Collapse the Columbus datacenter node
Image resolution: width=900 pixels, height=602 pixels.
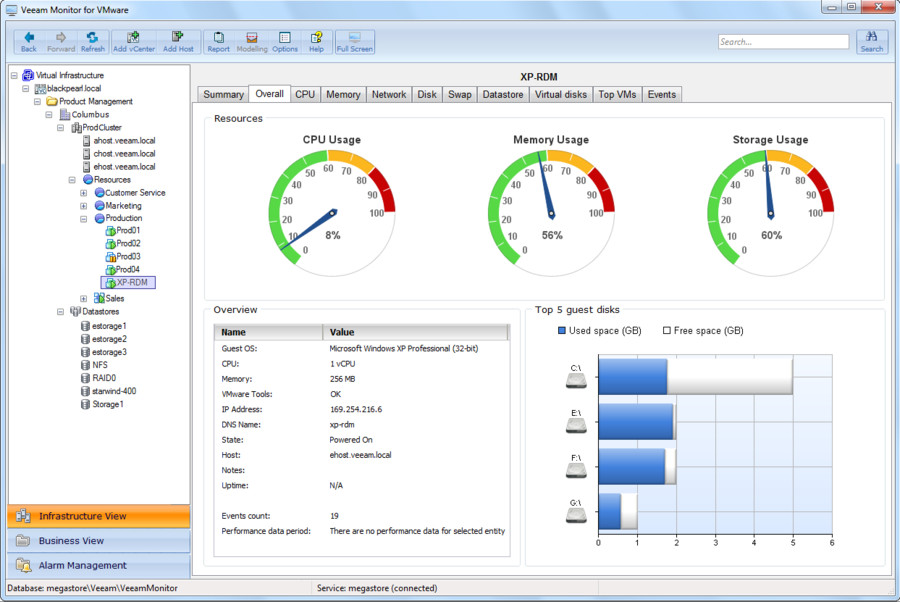coord(49,115)
